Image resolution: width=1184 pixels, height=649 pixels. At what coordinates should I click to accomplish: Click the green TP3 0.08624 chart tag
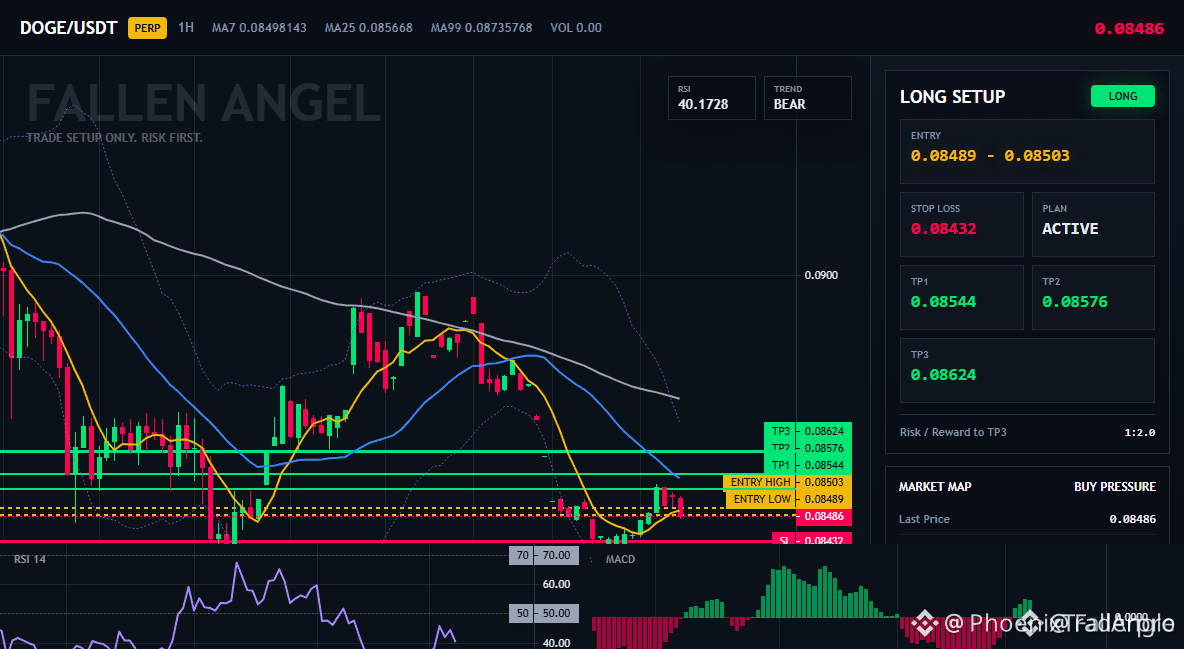click(x=807, y=431)
